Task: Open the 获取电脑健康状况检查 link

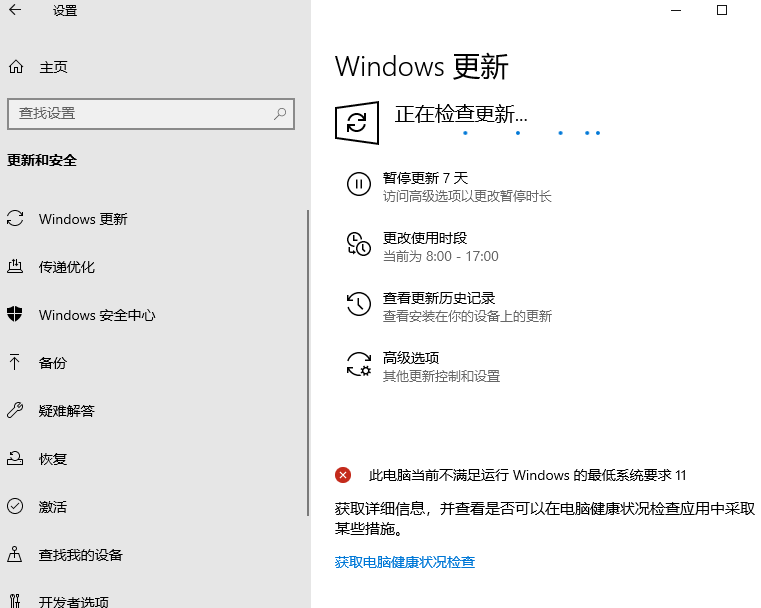Action: pyautogui.click(x=405, y=562)
